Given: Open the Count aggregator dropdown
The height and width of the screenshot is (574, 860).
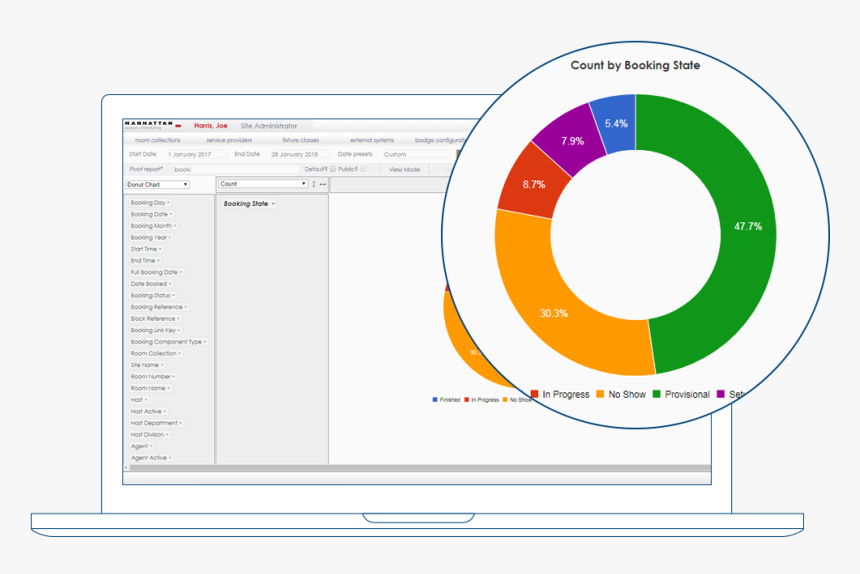Looking at the screenshot, I should click(x=263, y=184).
